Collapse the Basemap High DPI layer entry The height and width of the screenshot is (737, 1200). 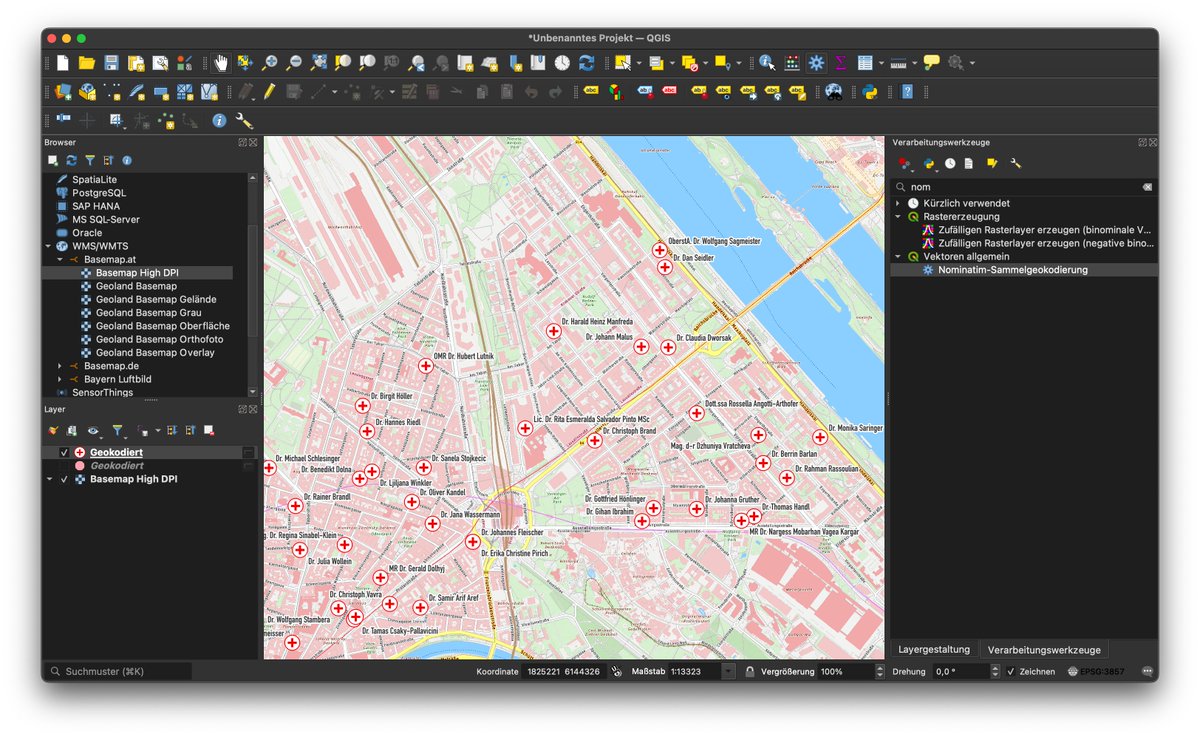[50, 479]
